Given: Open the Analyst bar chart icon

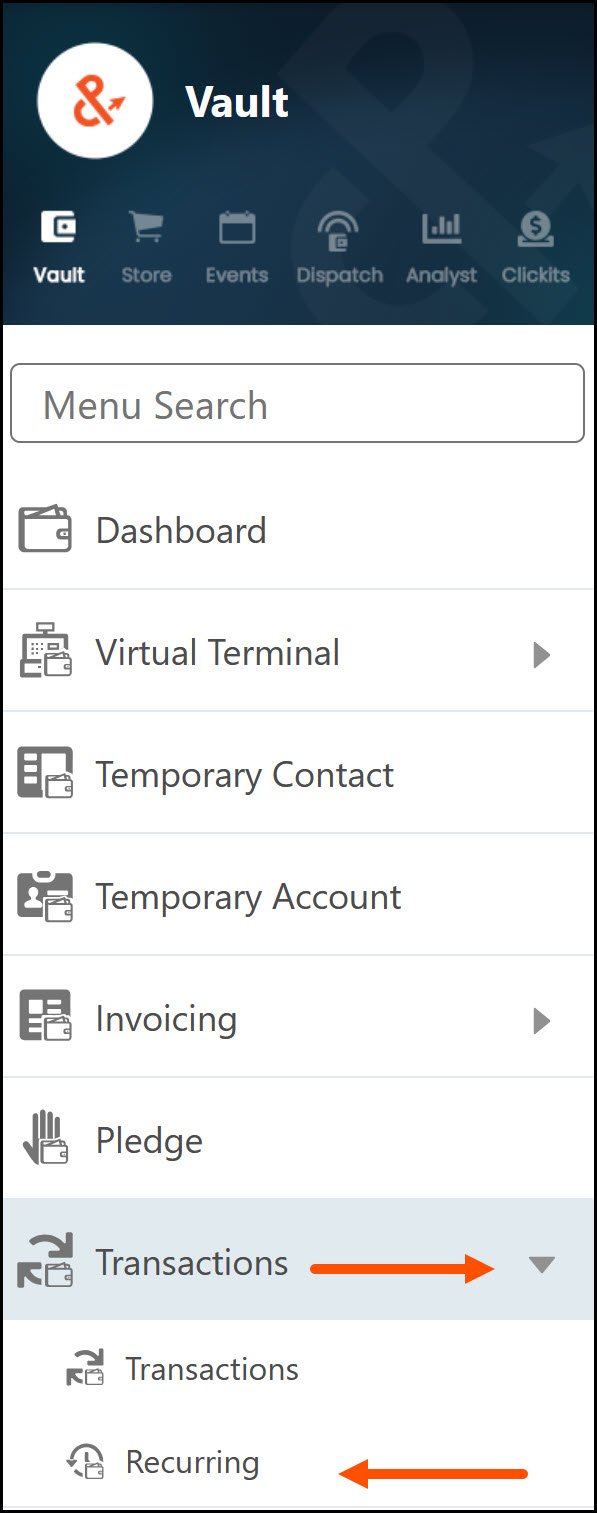Looking at the screenshot, I should point(441,228).
